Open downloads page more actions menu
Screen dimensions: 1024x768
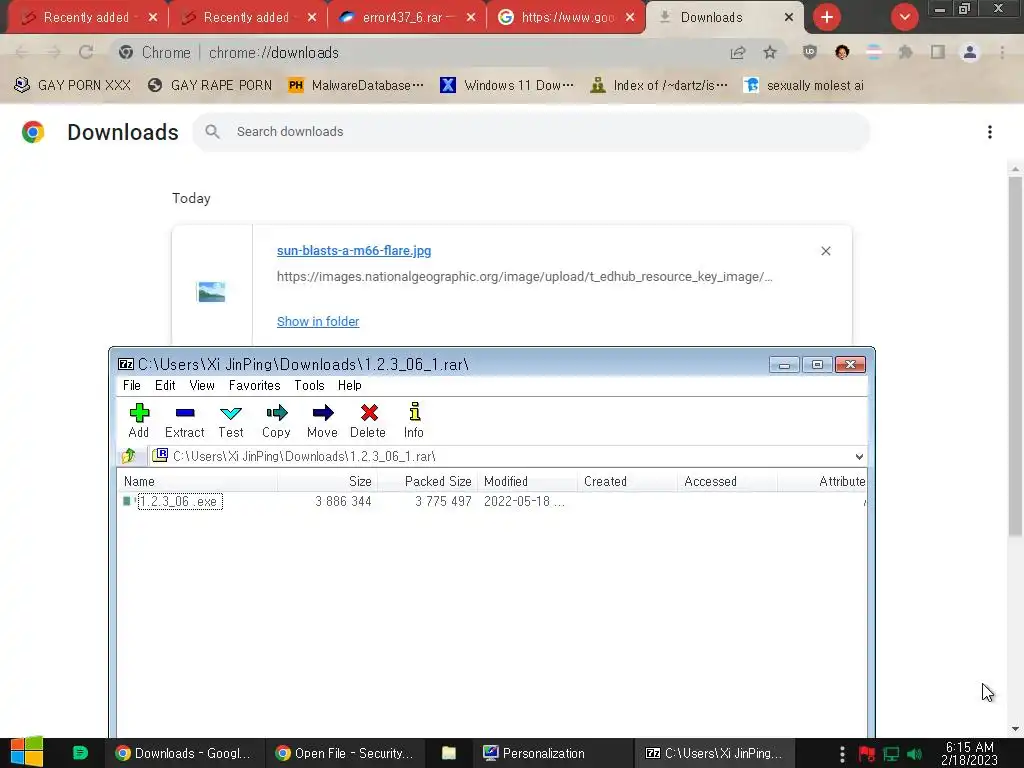coord(990,132)
